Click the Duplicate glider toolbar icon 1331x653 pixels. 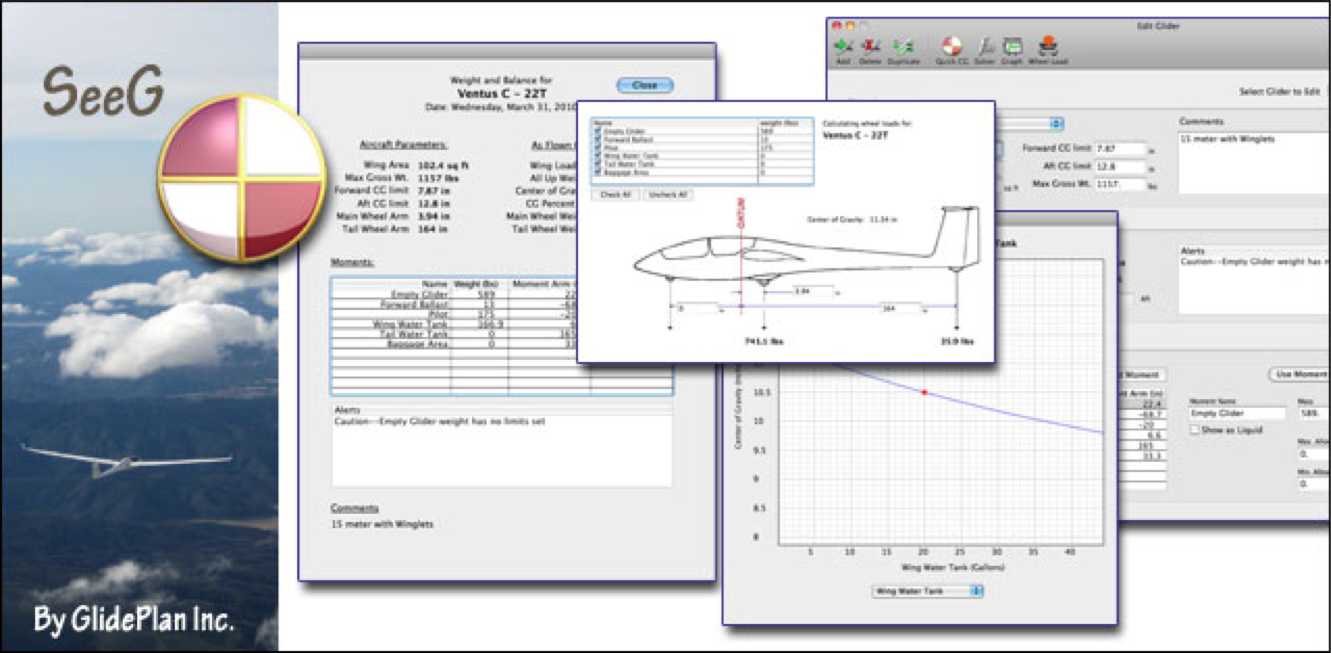[904, 46]
